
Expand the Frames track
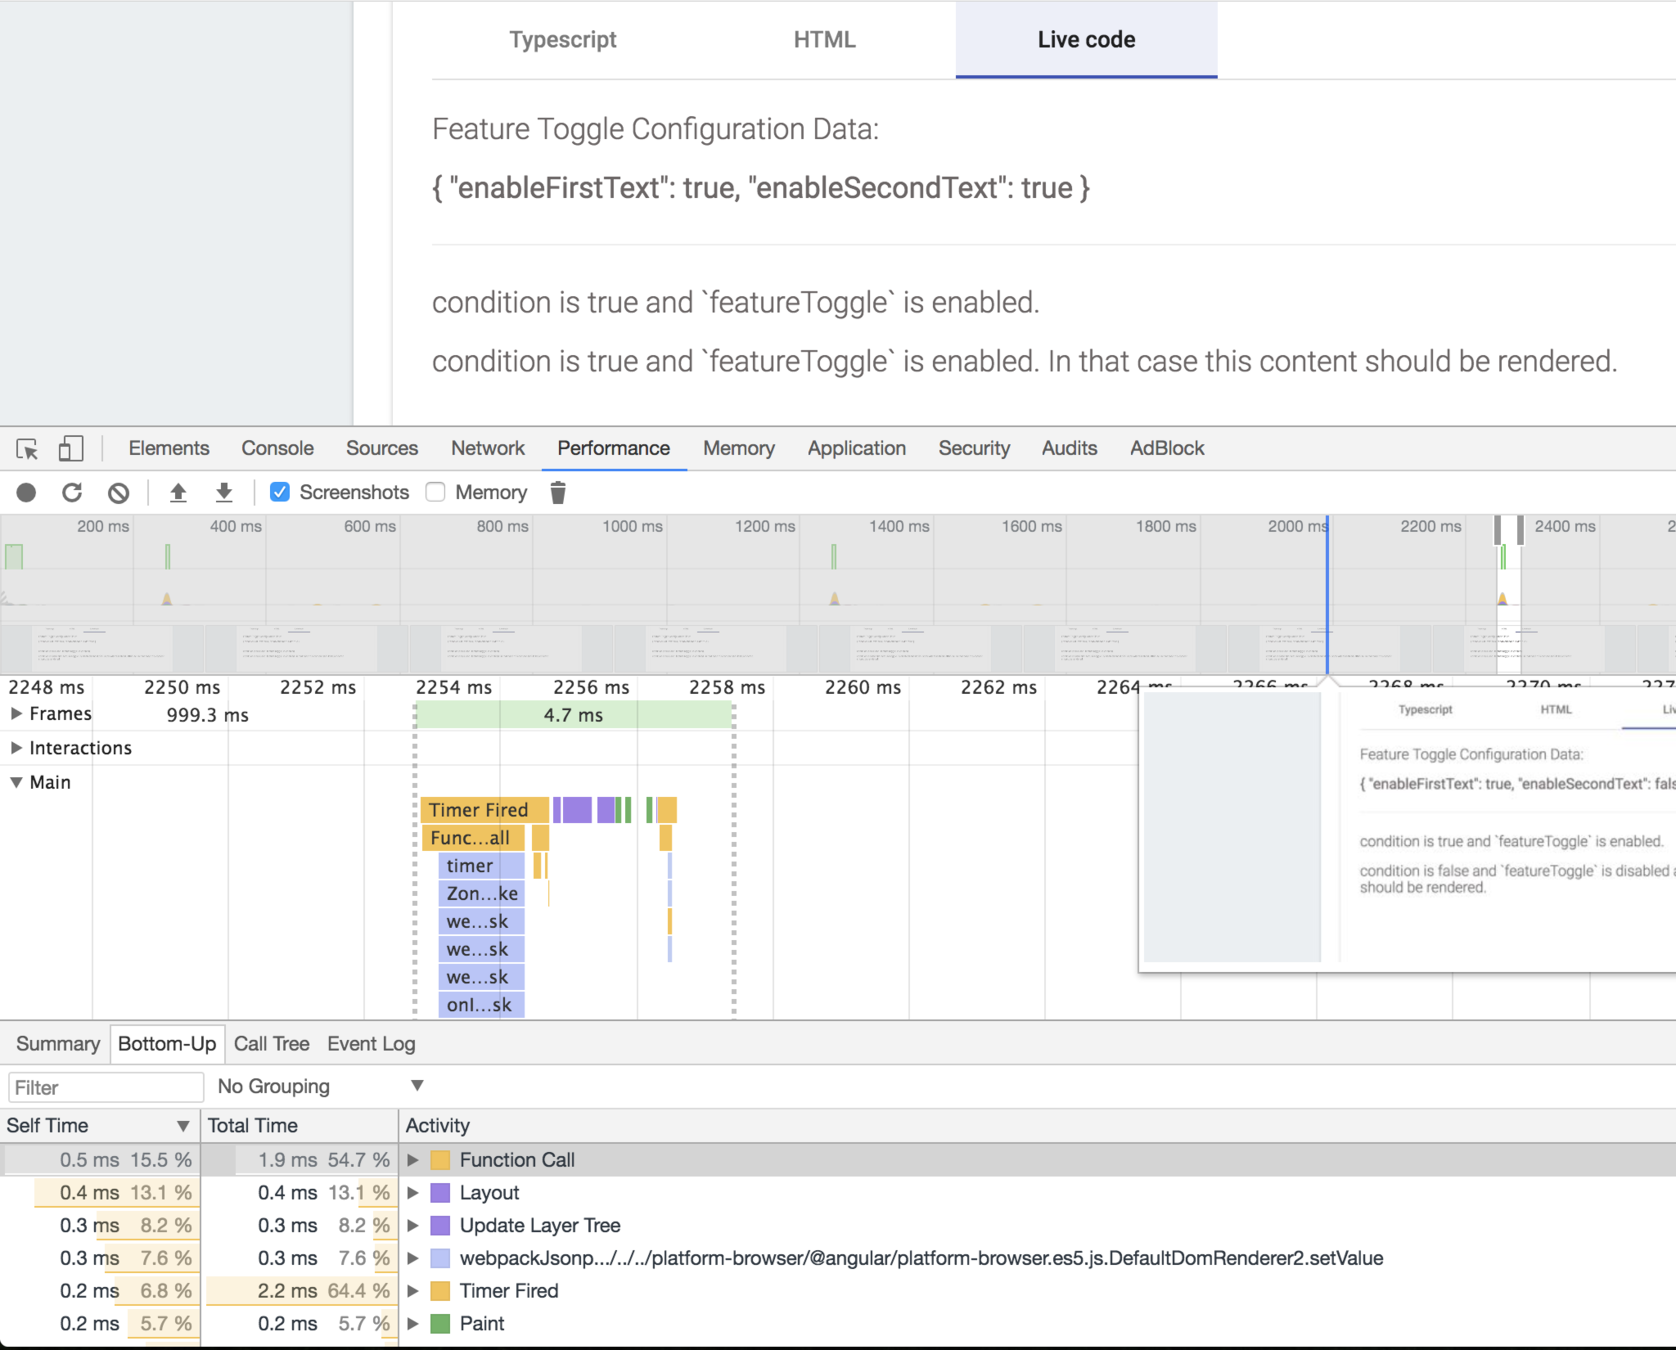click(16, 714)
